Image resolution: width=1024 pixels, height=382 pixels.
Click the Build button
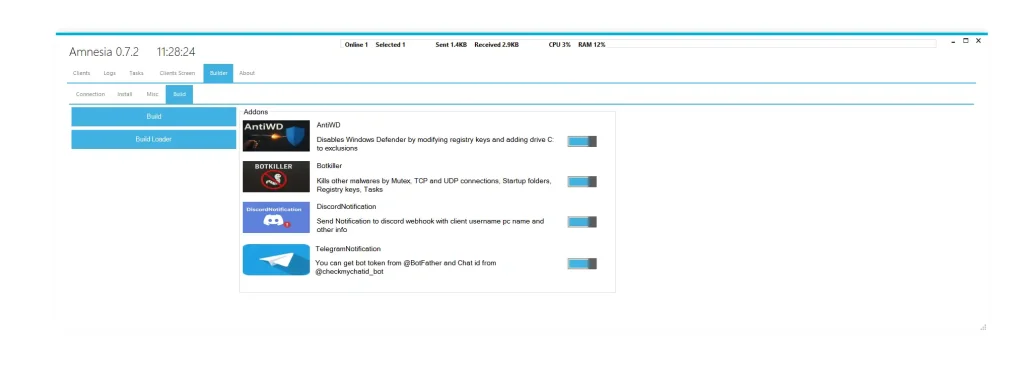click(153, 117)
